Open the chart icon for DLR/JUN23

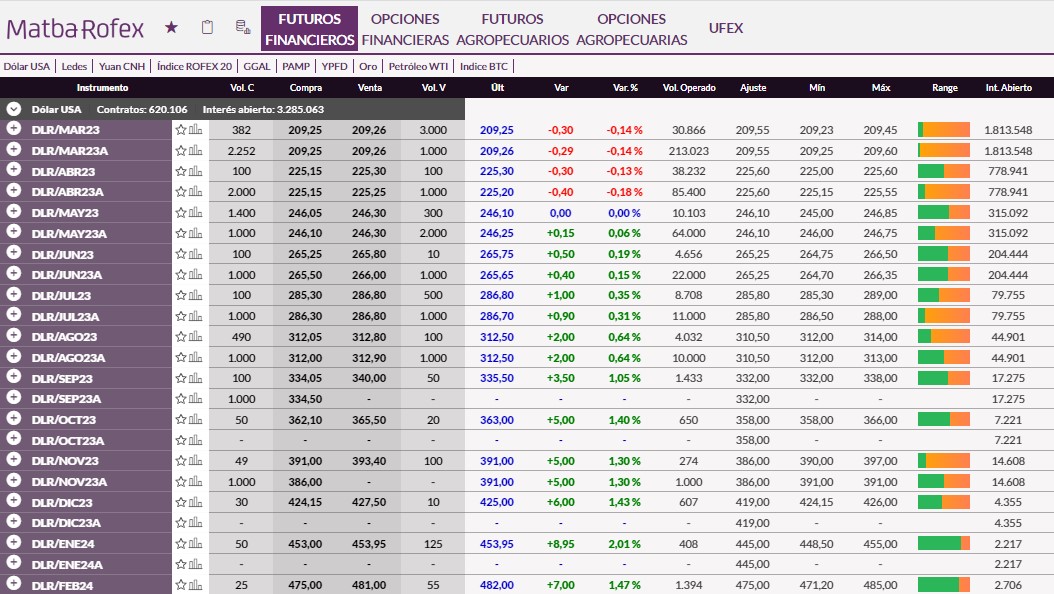(195, 254)
